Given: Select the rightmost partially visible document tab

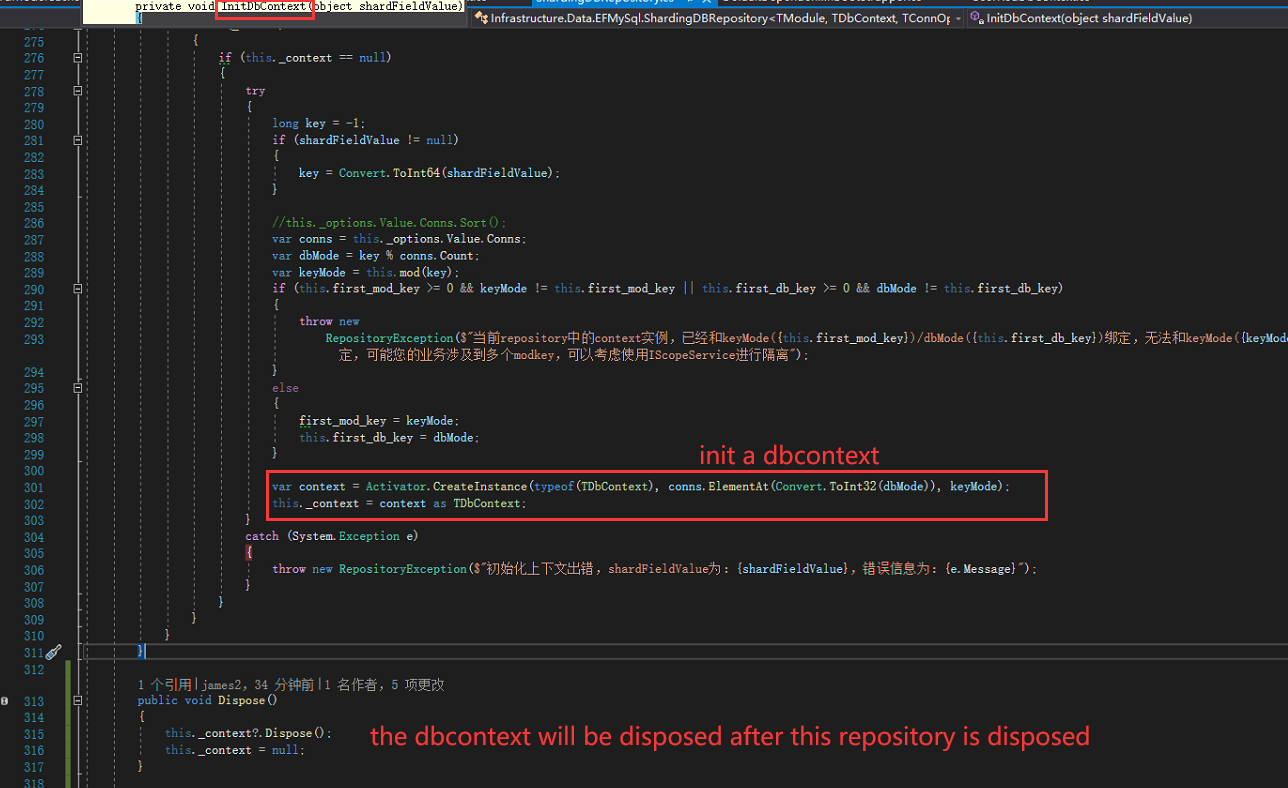Looking at the screenshot, I should [x=1120, y=3].
